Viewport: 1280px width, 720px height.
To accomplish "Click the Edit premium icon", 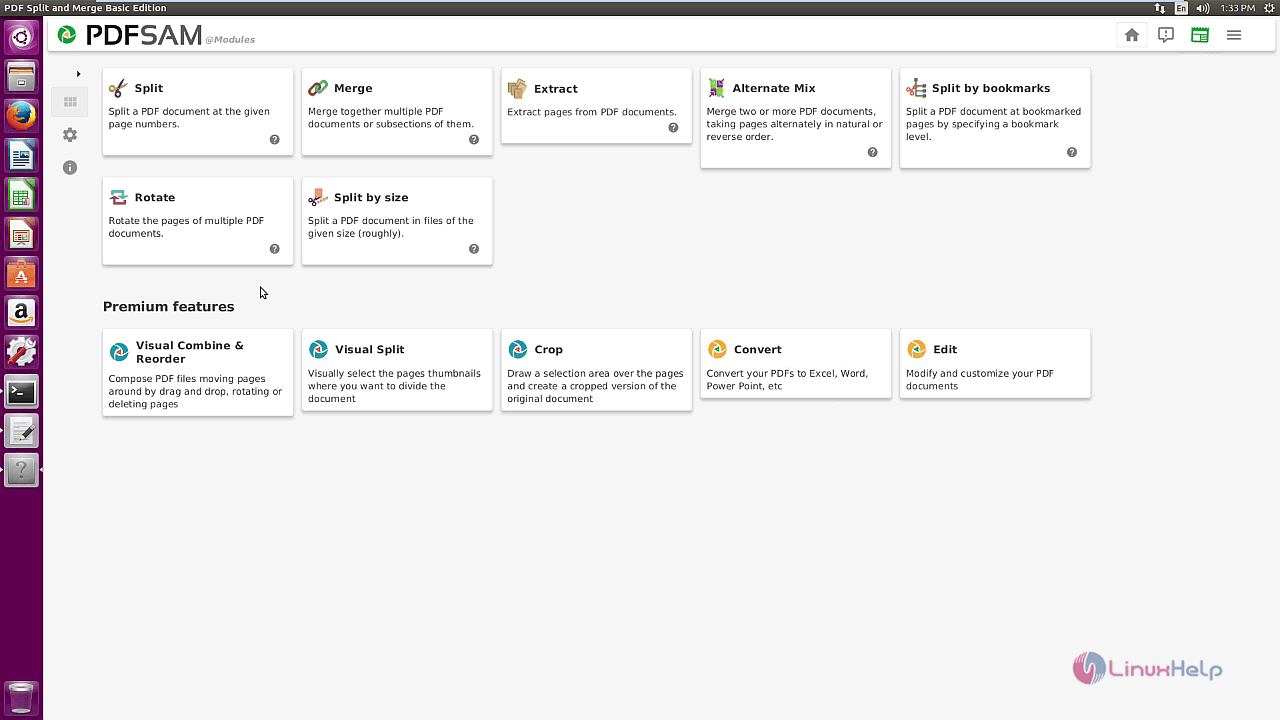I will coord(916,349).
